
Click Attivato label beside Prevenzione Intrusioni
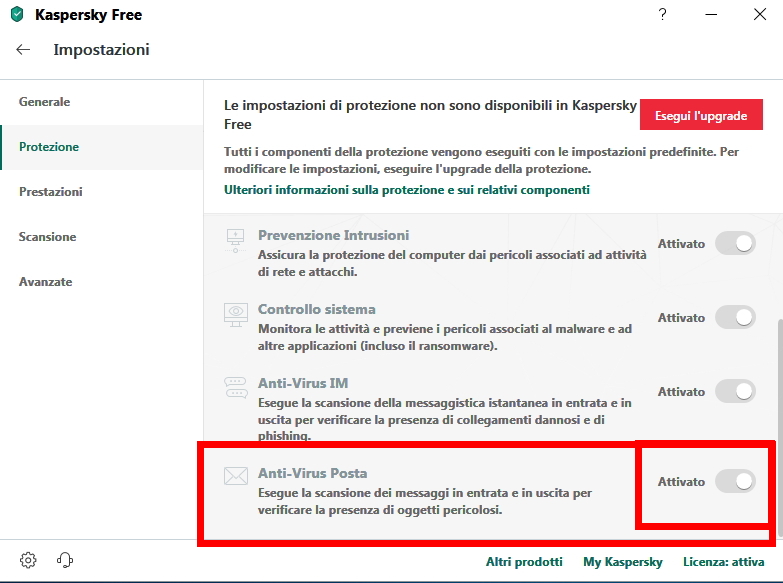[x=681, y=244]
